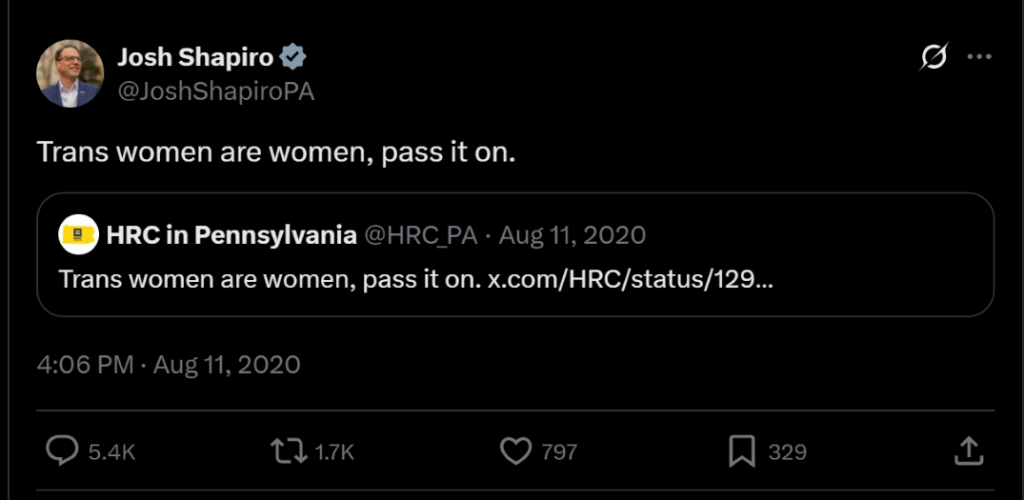Click the blue verified checkmark badge
1024x500 pixels.
(293, 58)
